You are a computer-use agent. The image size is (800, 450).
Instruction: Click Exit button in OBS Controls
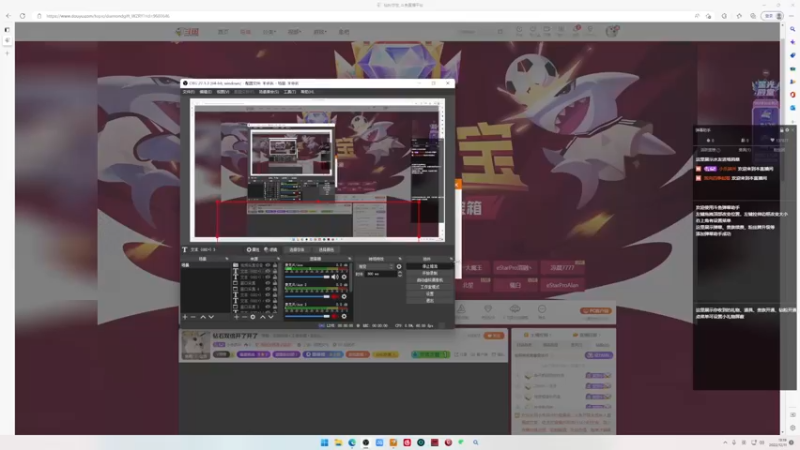[430, 301]
